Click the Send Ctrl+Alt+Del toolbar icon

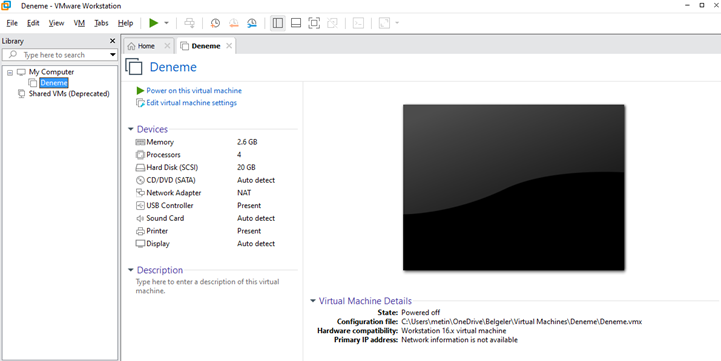coord(189,23)
